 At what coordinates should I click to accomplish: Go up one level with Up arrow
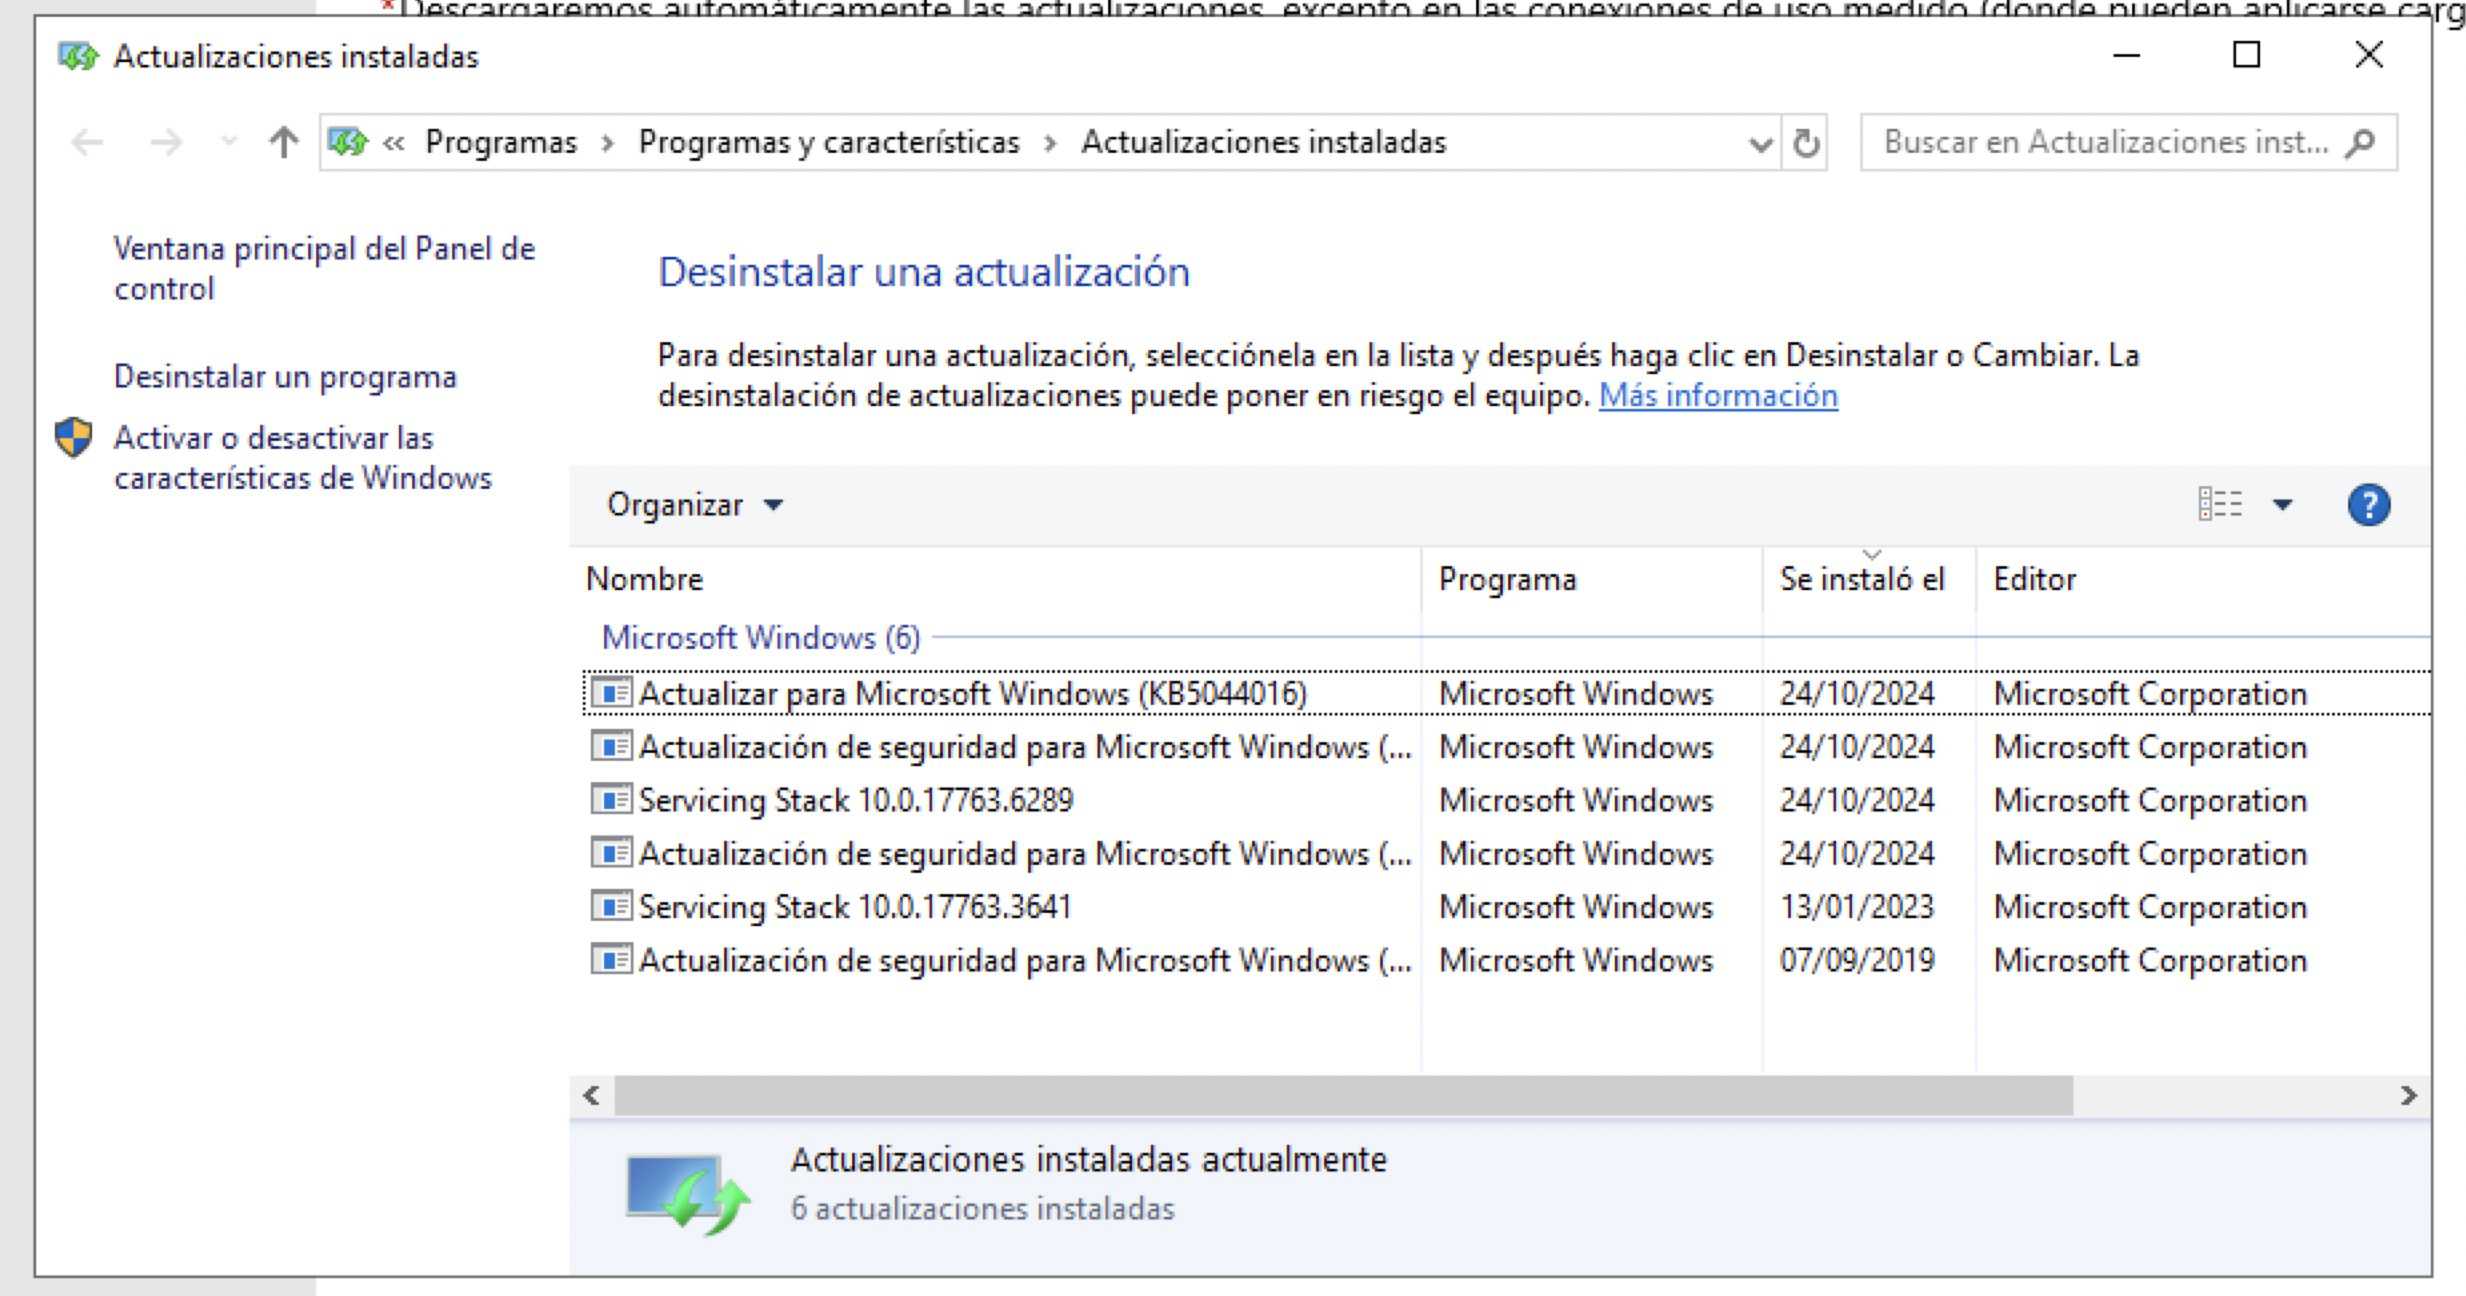point(284,142)
